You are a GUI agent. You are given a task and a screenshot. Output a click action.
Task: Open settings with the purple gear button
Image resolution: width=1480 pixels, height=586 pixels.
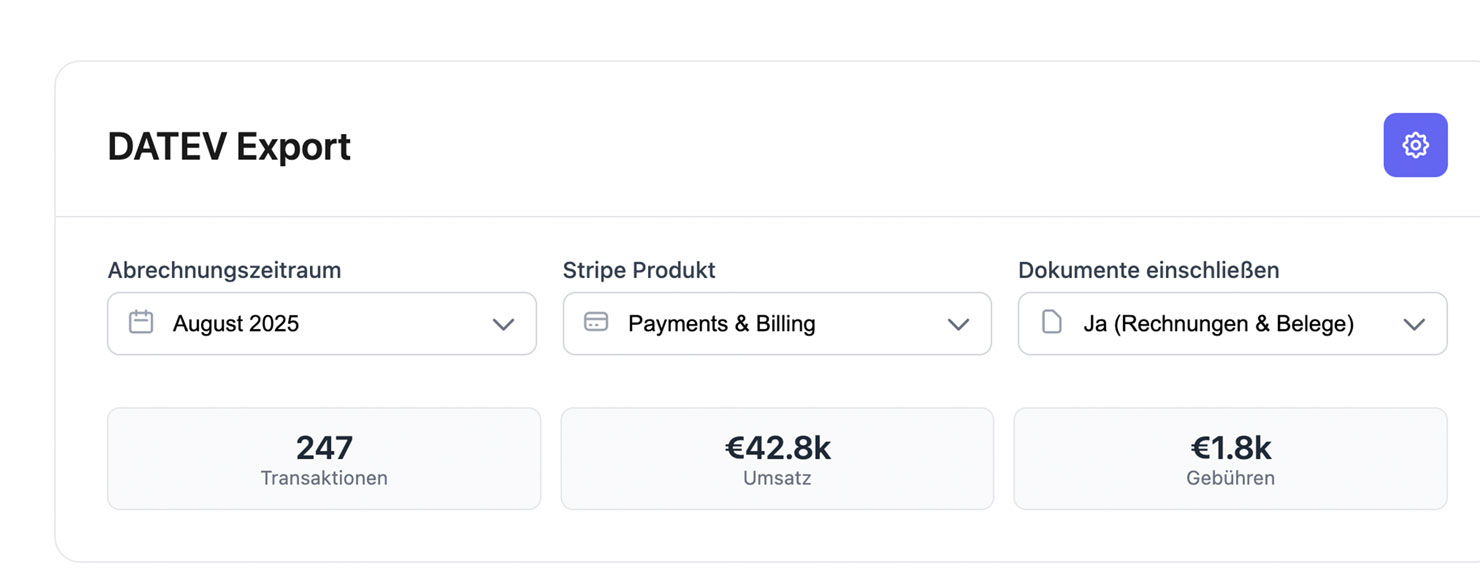tap(1415, 145)
